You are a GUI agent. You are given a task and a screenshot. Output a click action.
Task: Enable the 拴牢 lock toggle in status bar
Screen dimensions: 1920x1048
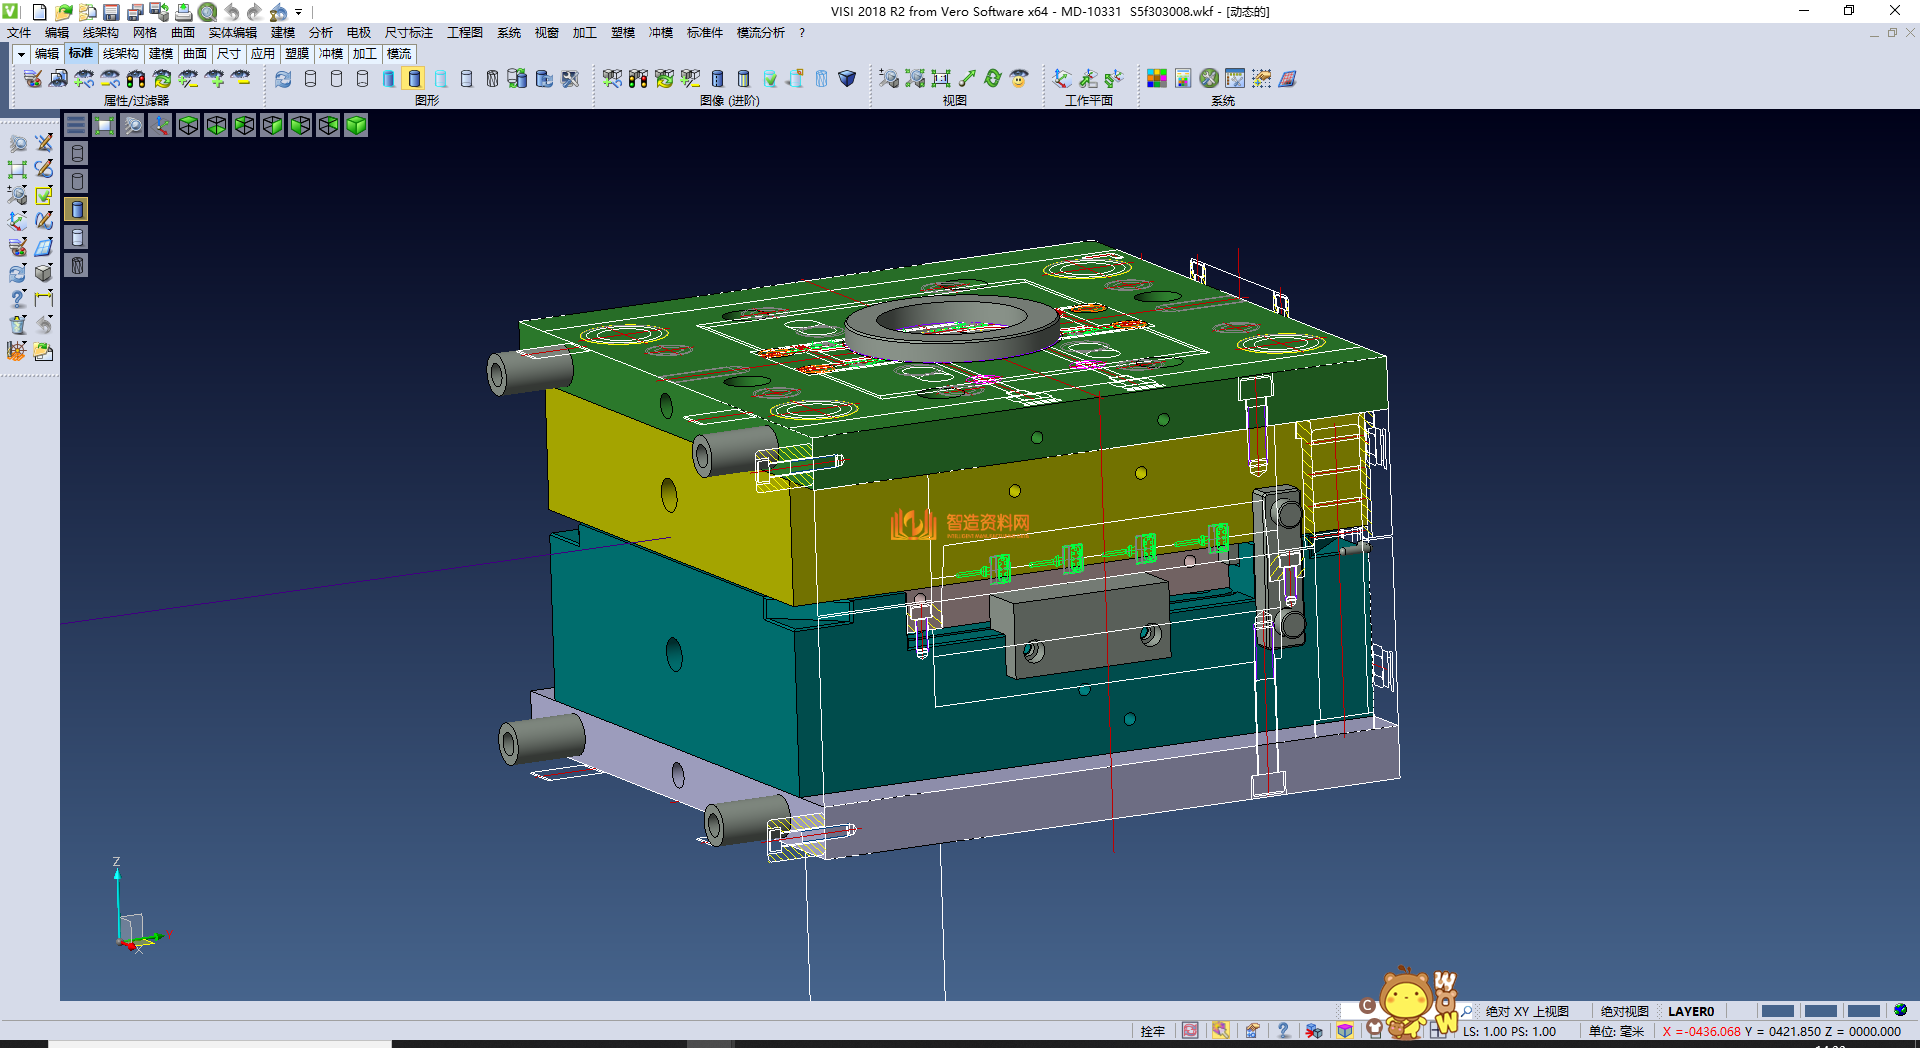tap(1151, 1031)
